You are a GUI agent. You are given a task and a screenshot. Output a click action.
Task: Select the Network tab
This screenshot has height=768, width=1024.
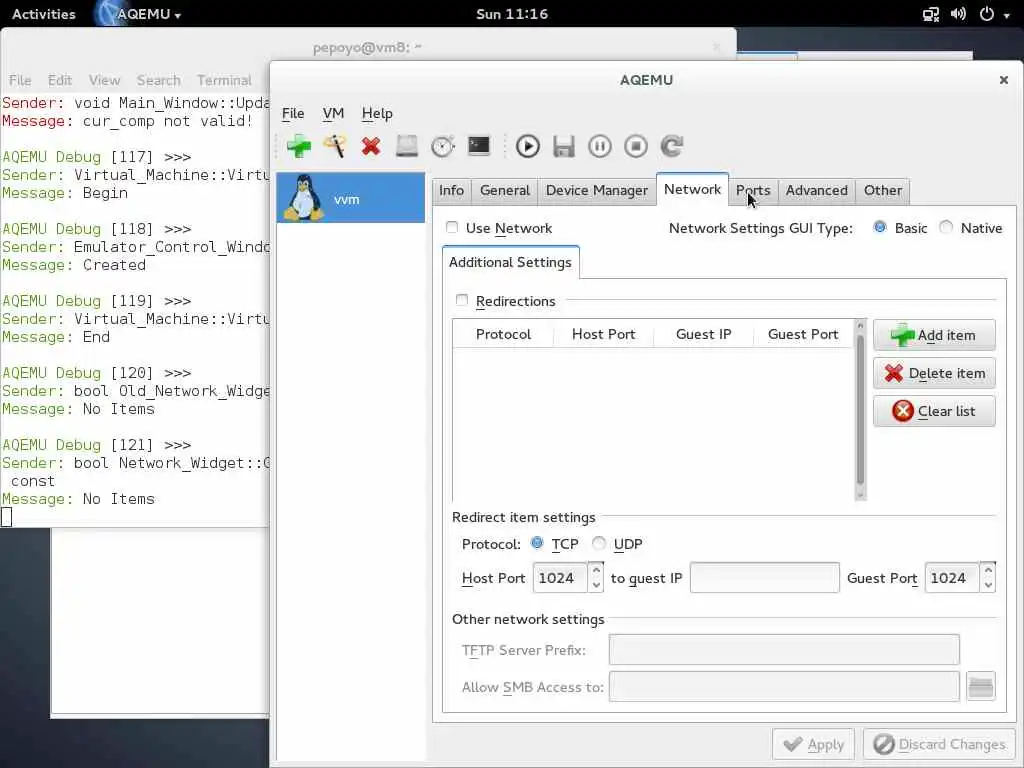692,189
